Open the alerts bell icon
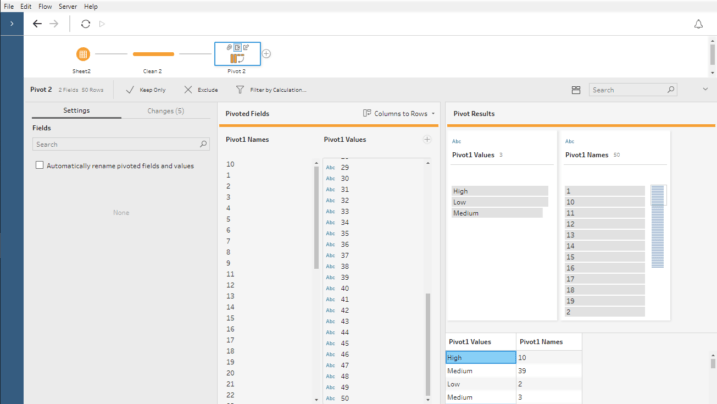This screenshot has height=404, width=717. (x=698, y=24)
